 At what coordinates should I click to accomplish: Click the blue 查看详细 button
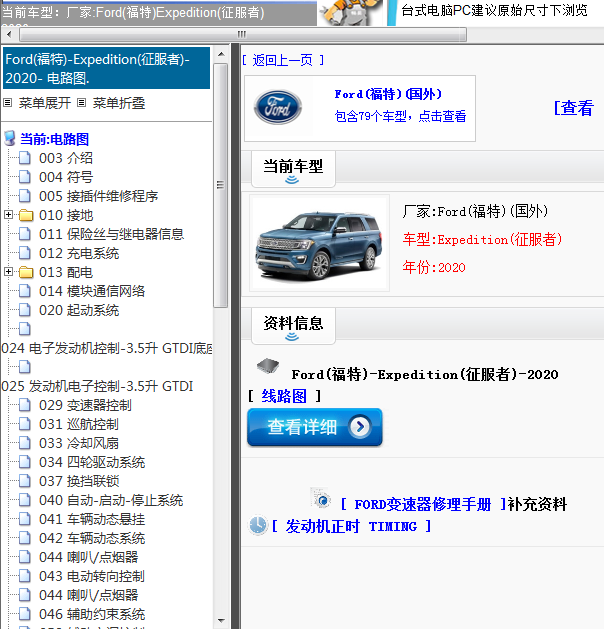(314, 427)
